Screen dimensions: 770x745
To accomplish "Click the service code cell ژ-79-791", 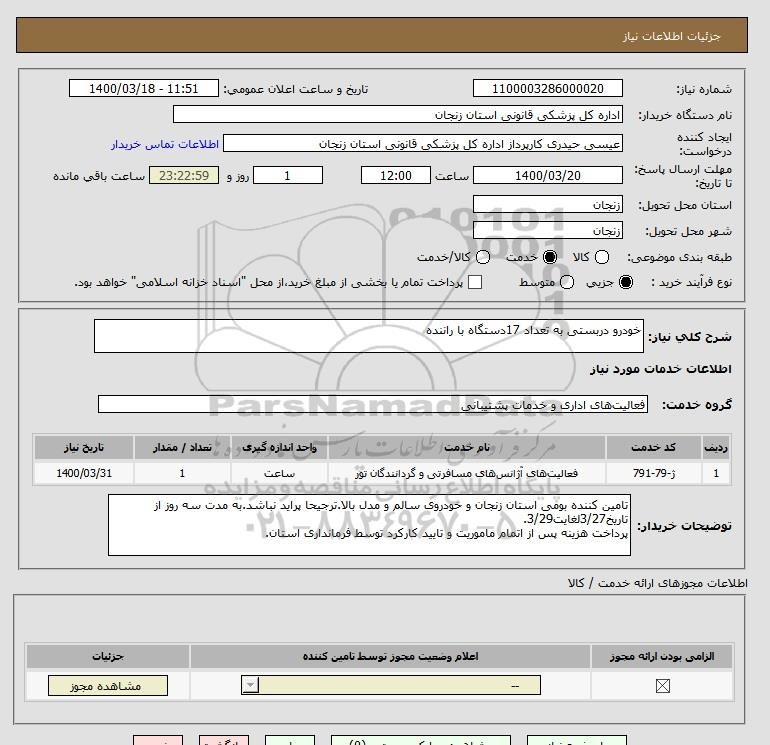I will click(653, 473).
